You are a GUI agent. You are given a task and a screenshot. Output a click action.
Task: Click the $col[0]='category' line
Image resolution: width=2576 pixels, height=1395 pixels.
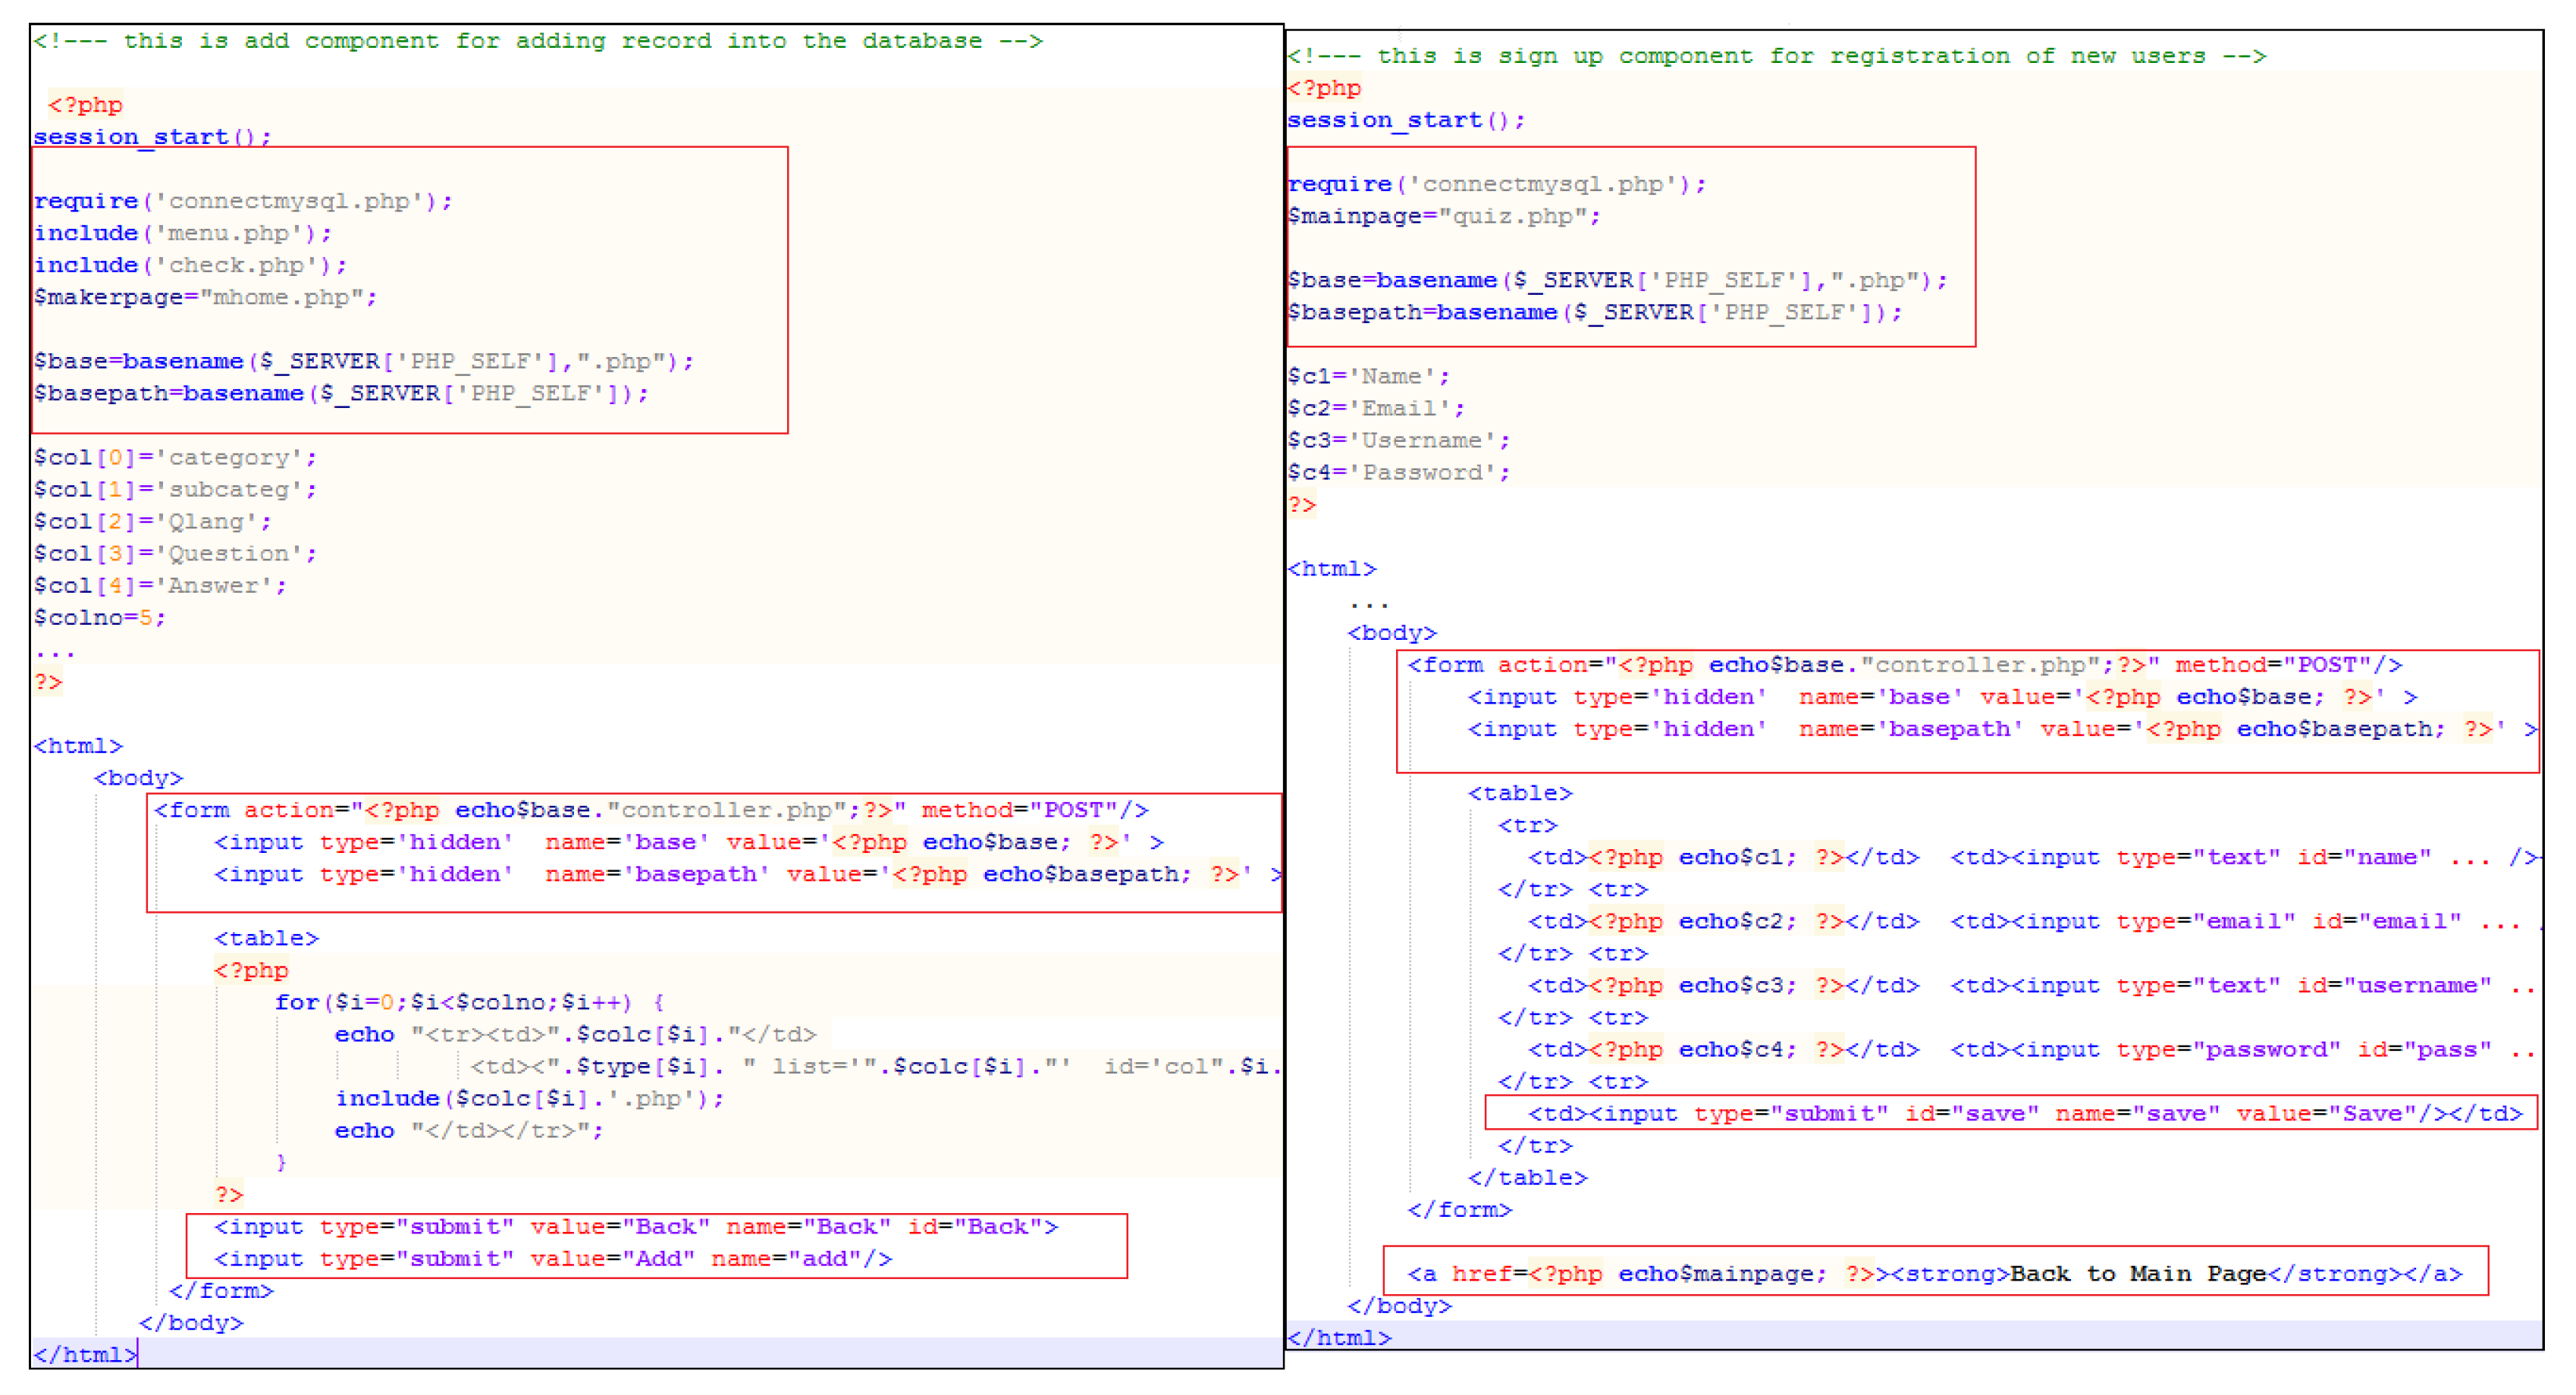pos(175,457)
